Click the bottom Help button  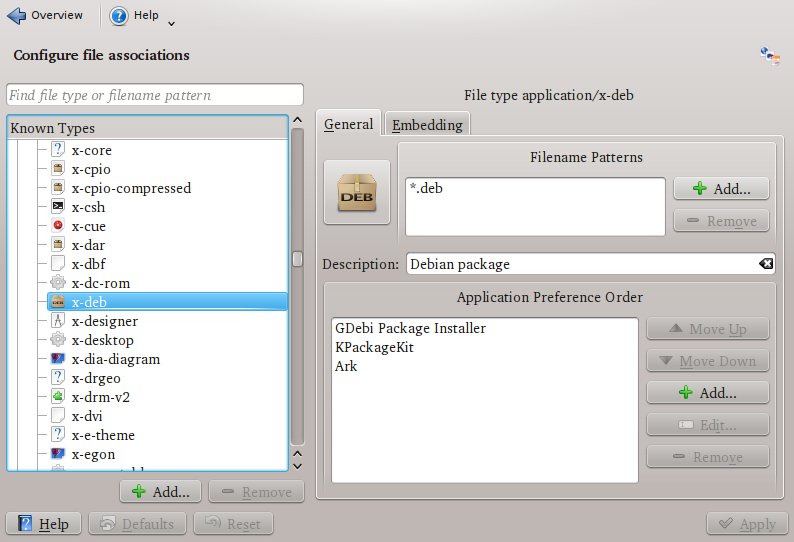(44, 523)
